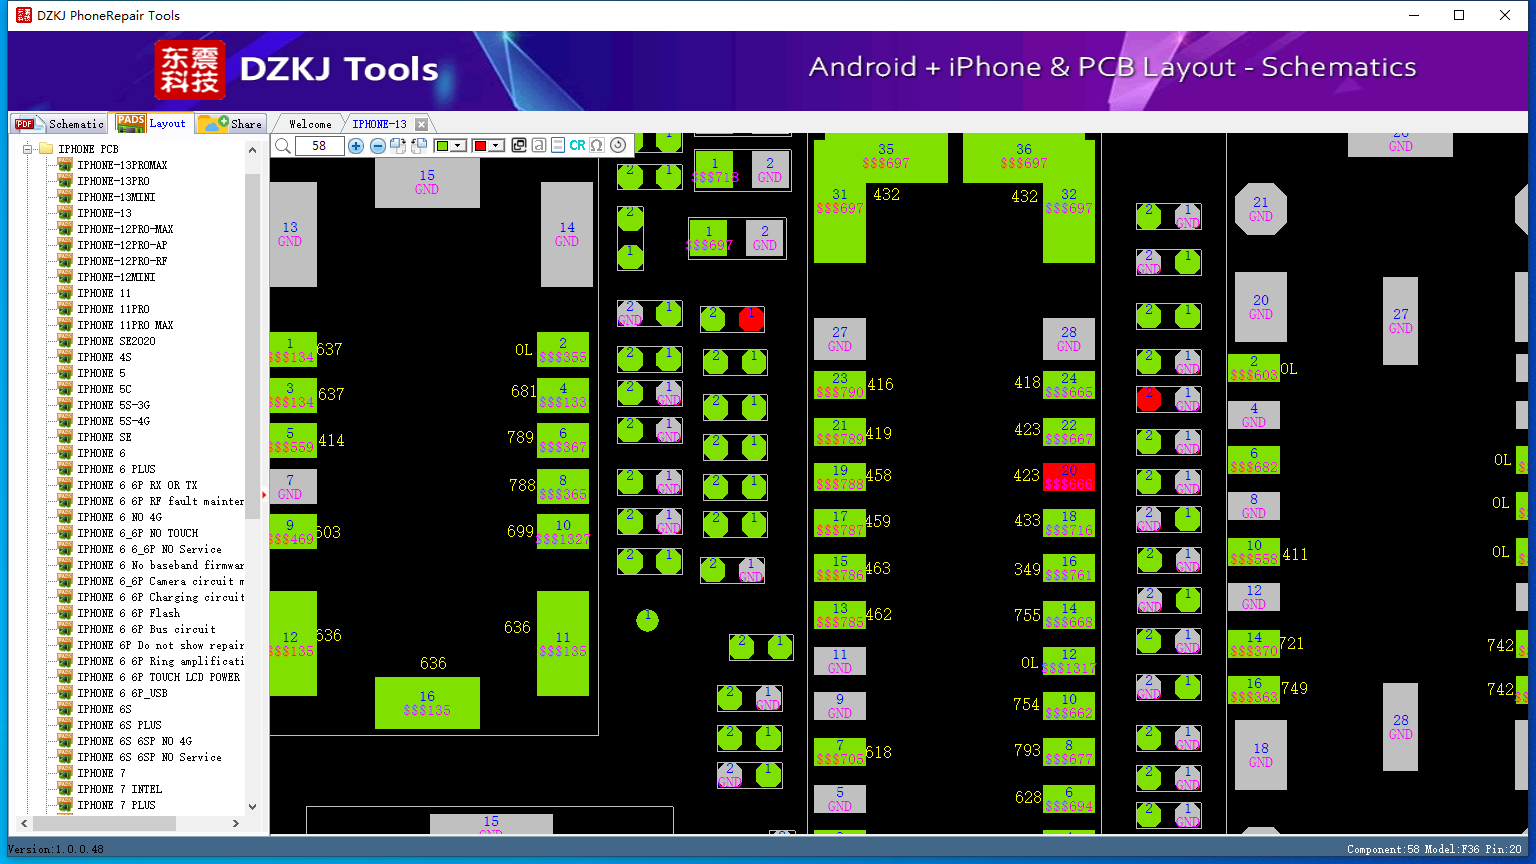Click the yellow 793 resistance value
Viewport: 1536px width, 864px height.
[x=1027, y=749]
